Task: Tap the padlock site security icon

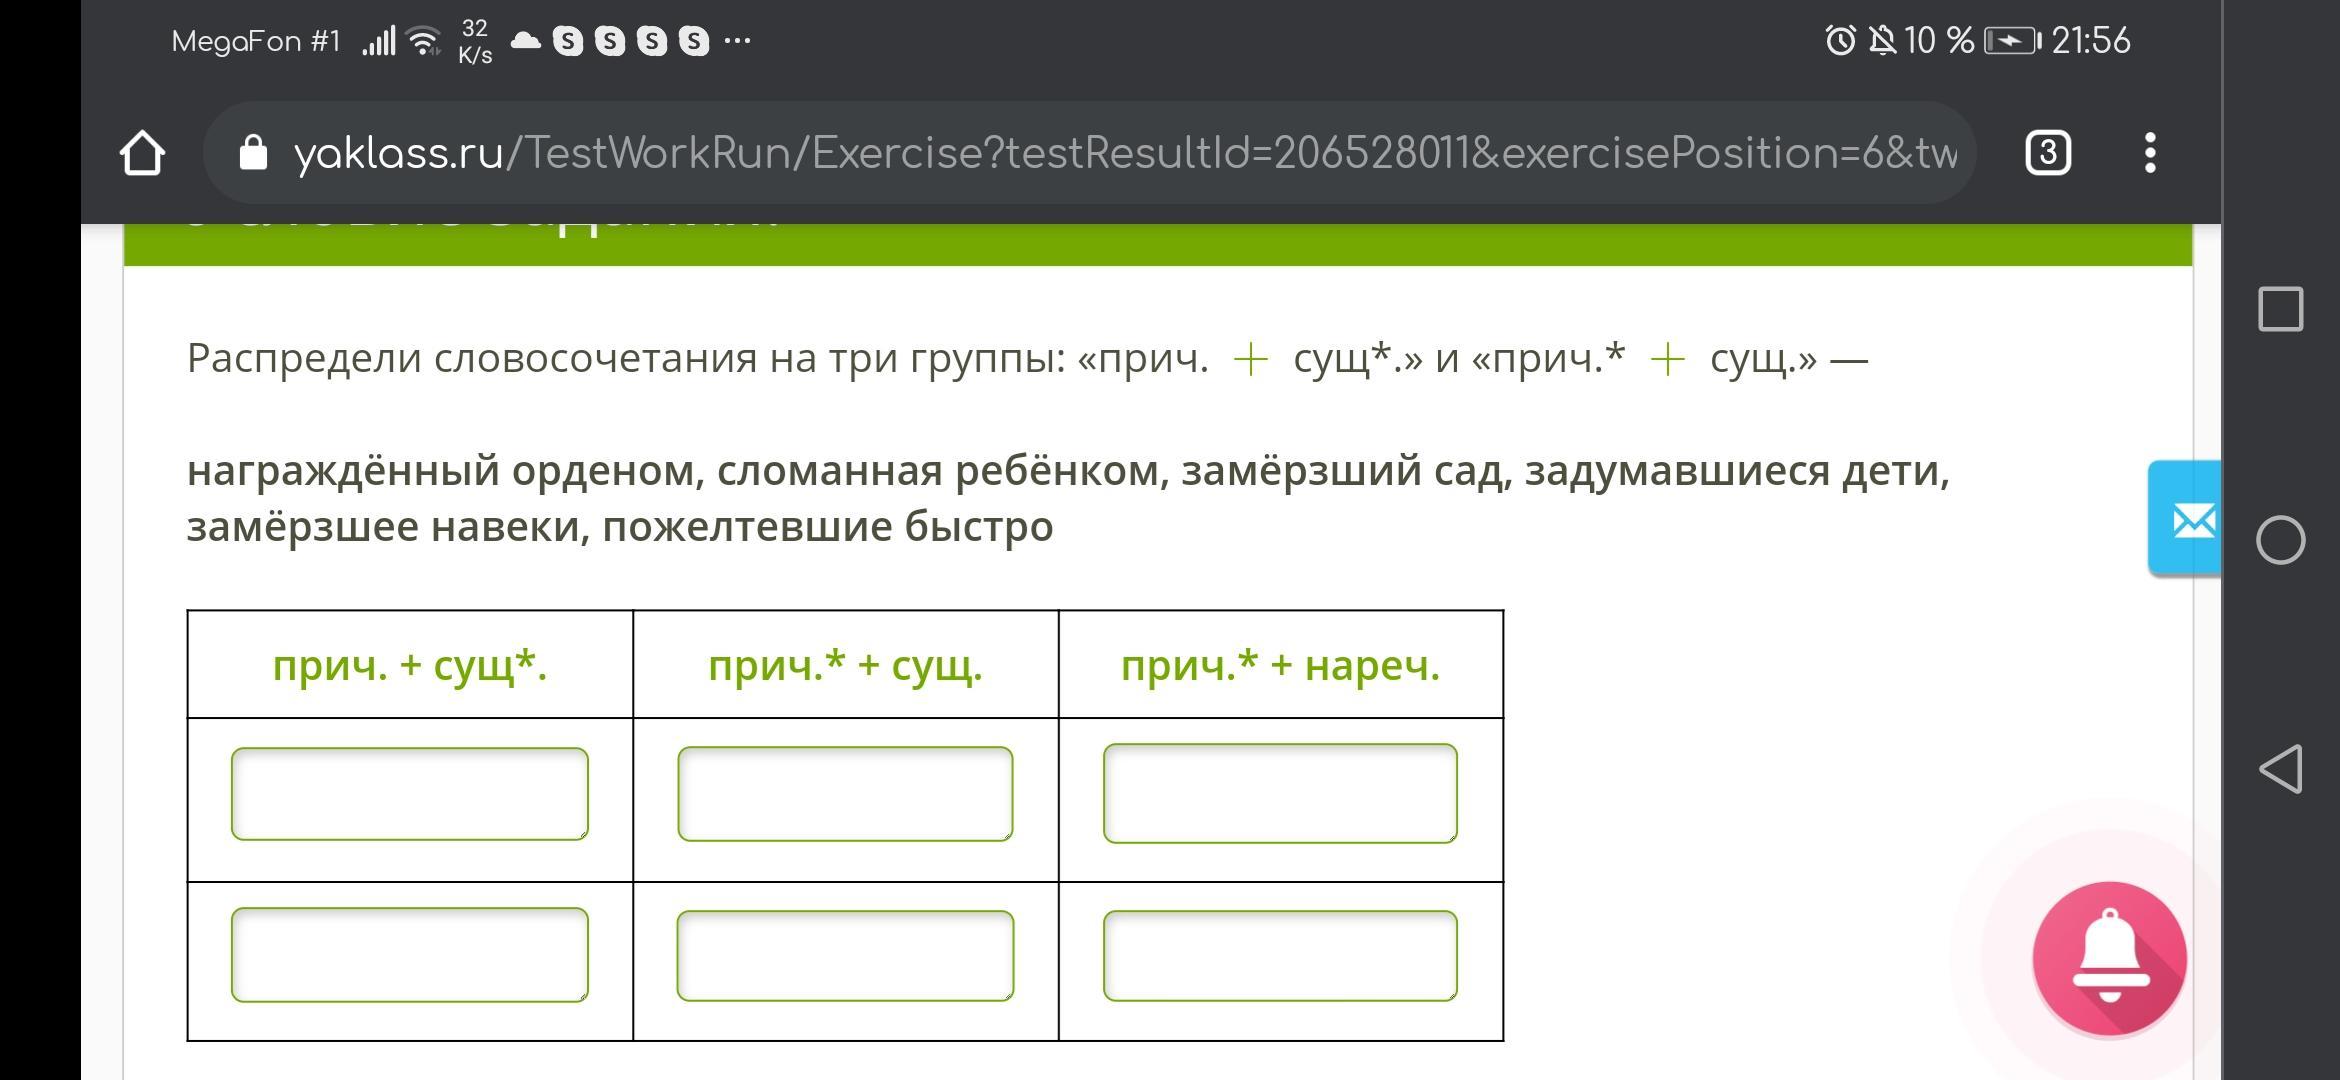Action: 253,153
